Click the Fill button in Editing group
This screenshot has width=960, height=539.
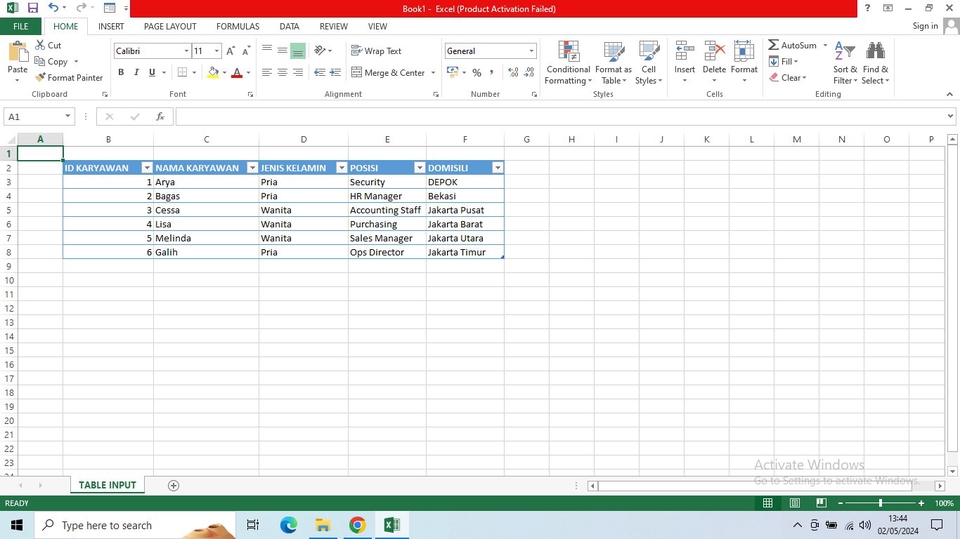(x=783, y=61)
